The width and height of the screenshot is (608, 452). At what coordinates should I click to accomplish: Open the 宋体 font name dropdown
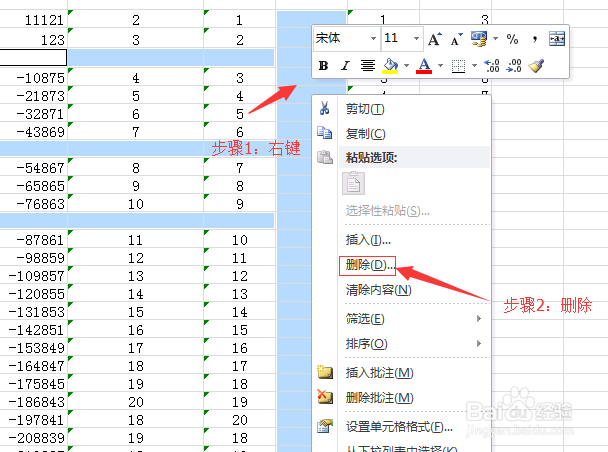[x=373, y=38]
